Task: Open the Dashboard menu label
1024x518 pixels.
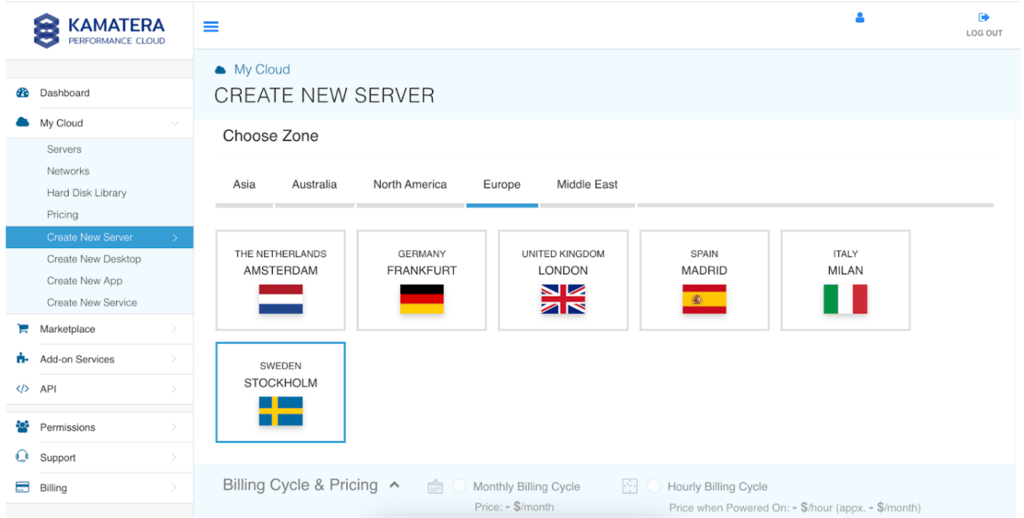Action: point(65,93)
